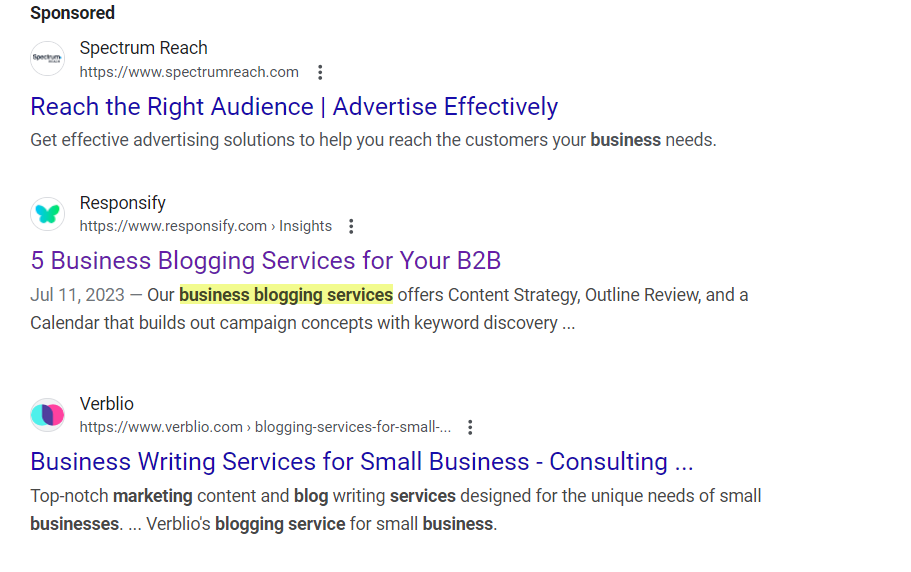Open '5 Business Blogging Services for Your B2B'

(x=266, y=261)
